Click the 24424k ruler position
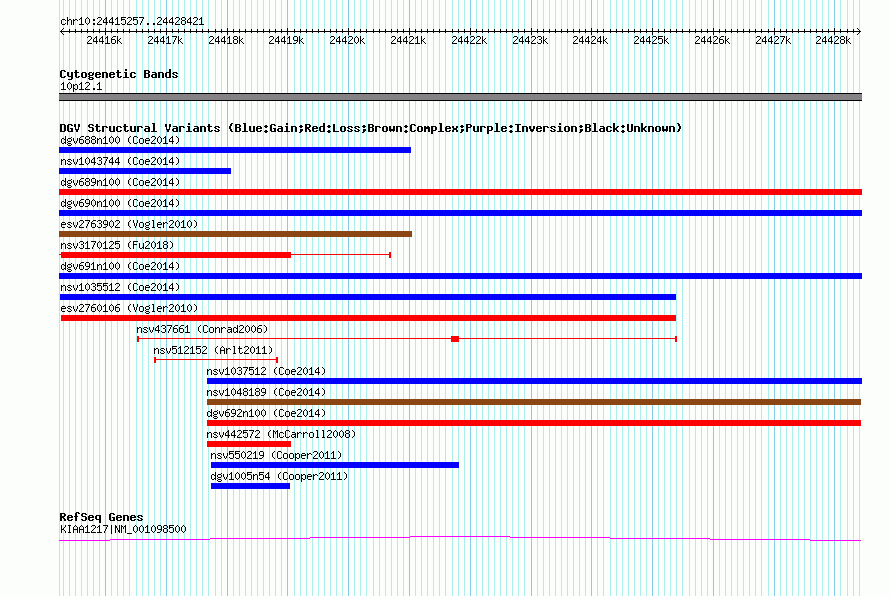The image size is (890, 596). tap(590, 40)
